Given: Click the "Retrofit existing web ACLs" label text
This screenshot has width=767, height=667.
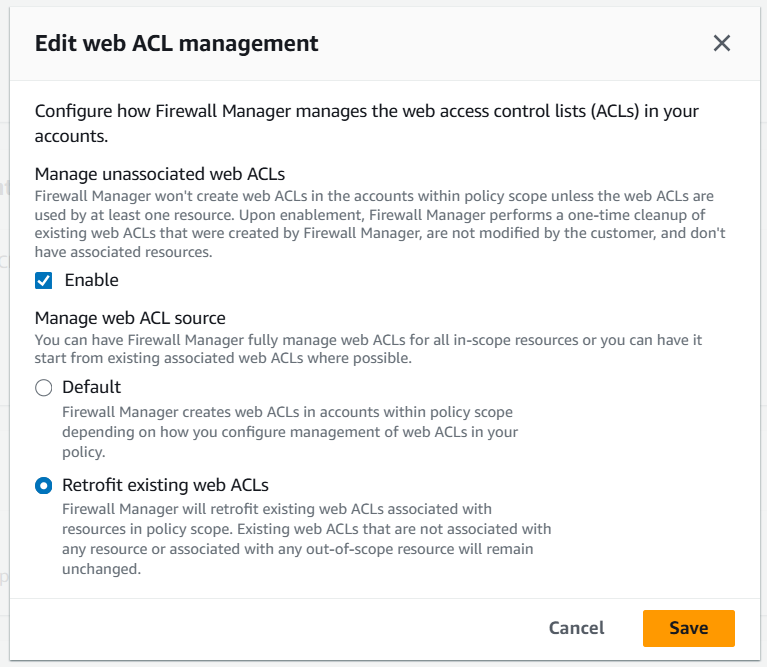Looking at the screenshot, I should [x=165, y=486].
